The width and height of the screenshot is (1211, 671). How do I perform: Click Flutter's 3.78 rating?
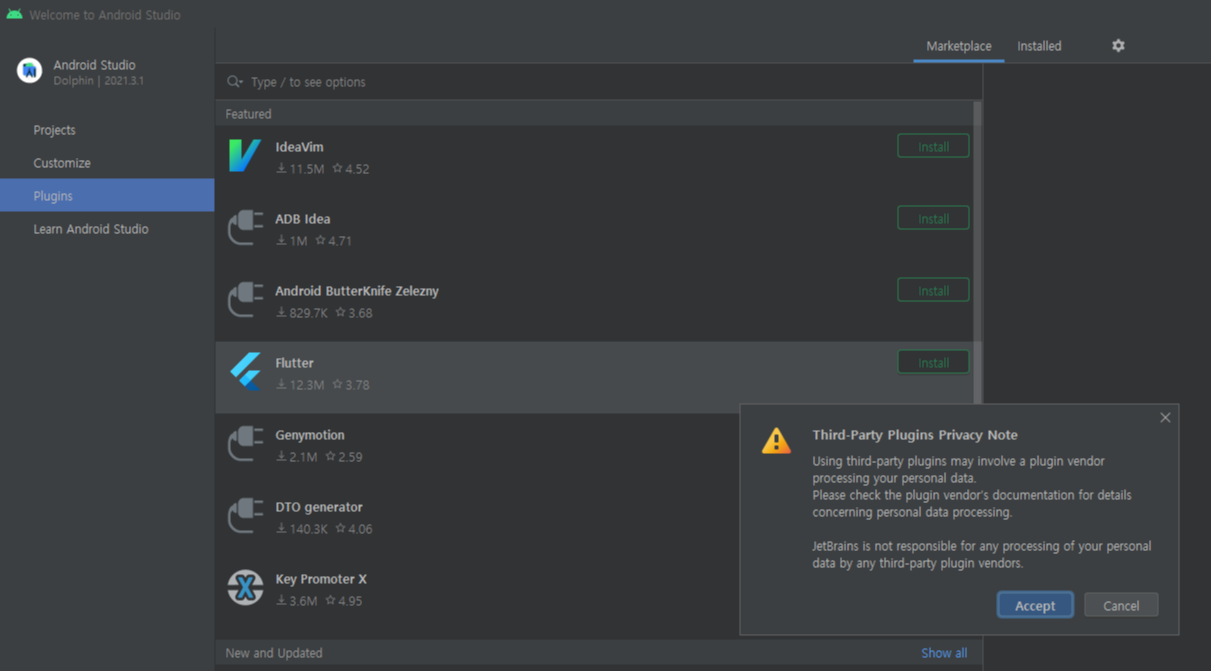point(351,385)
